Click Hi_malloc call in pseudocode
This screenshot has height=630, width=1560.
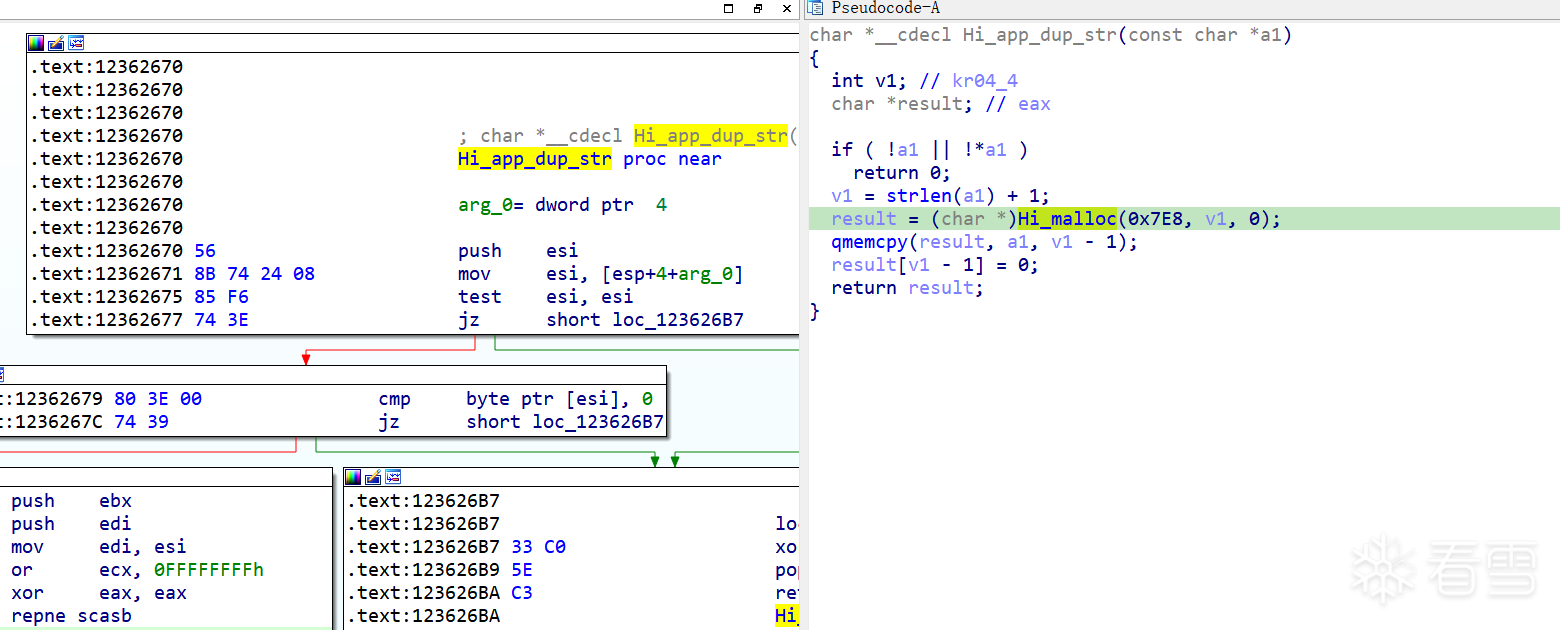(1067, 219)
